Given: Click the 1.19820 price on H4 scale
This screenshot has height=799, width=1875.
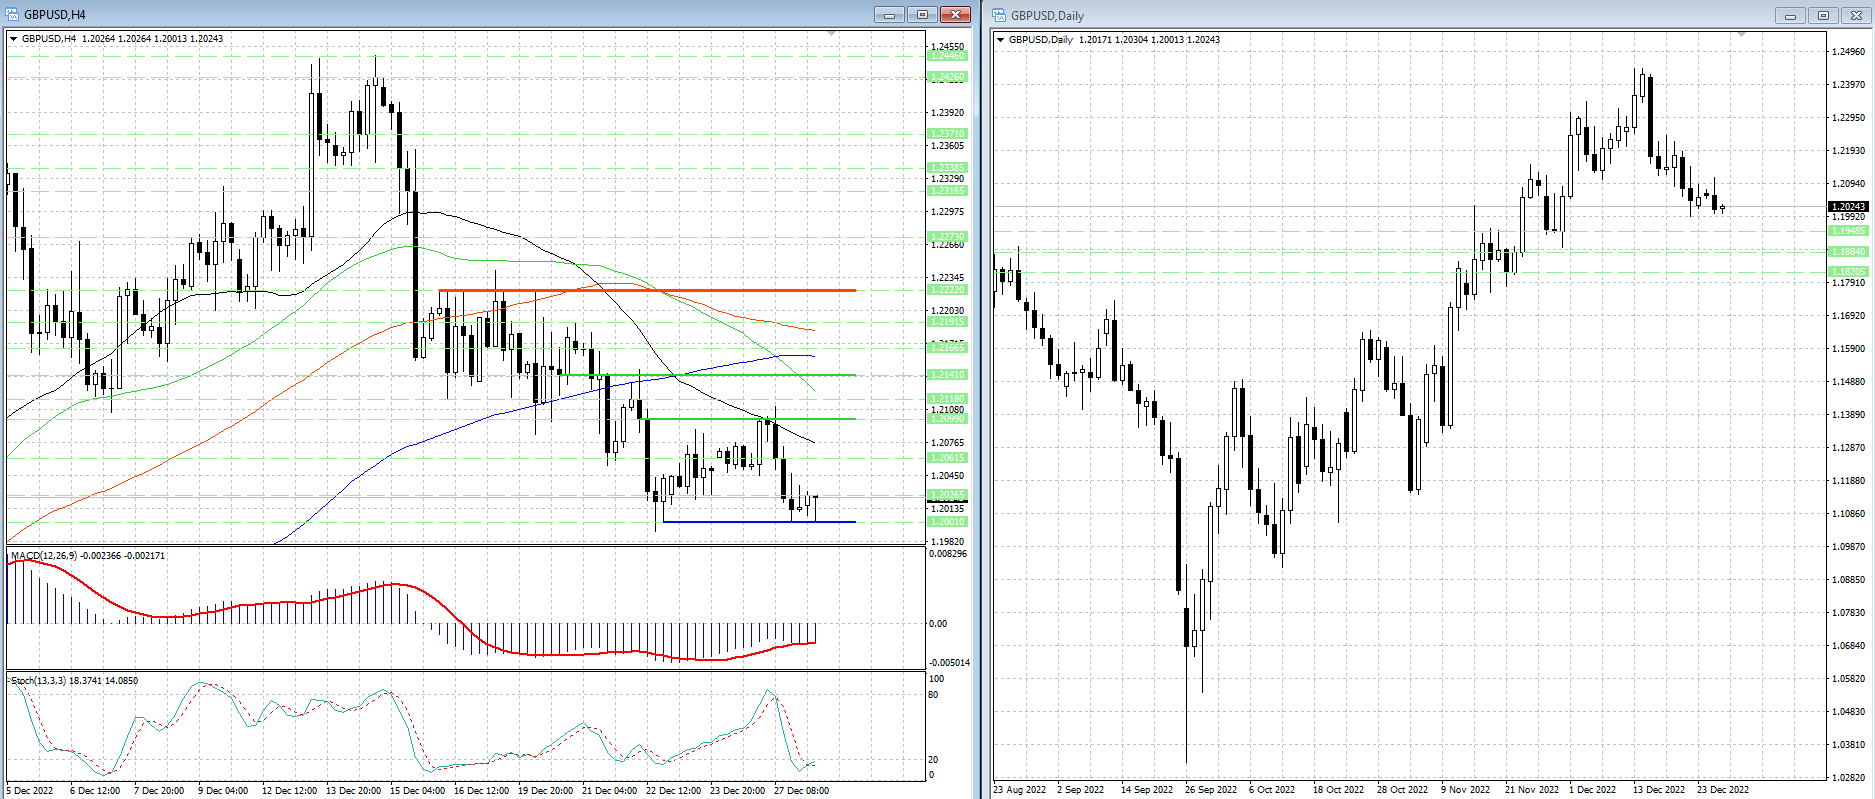Looking at the screenshot, I should click(x=948, y=542).
